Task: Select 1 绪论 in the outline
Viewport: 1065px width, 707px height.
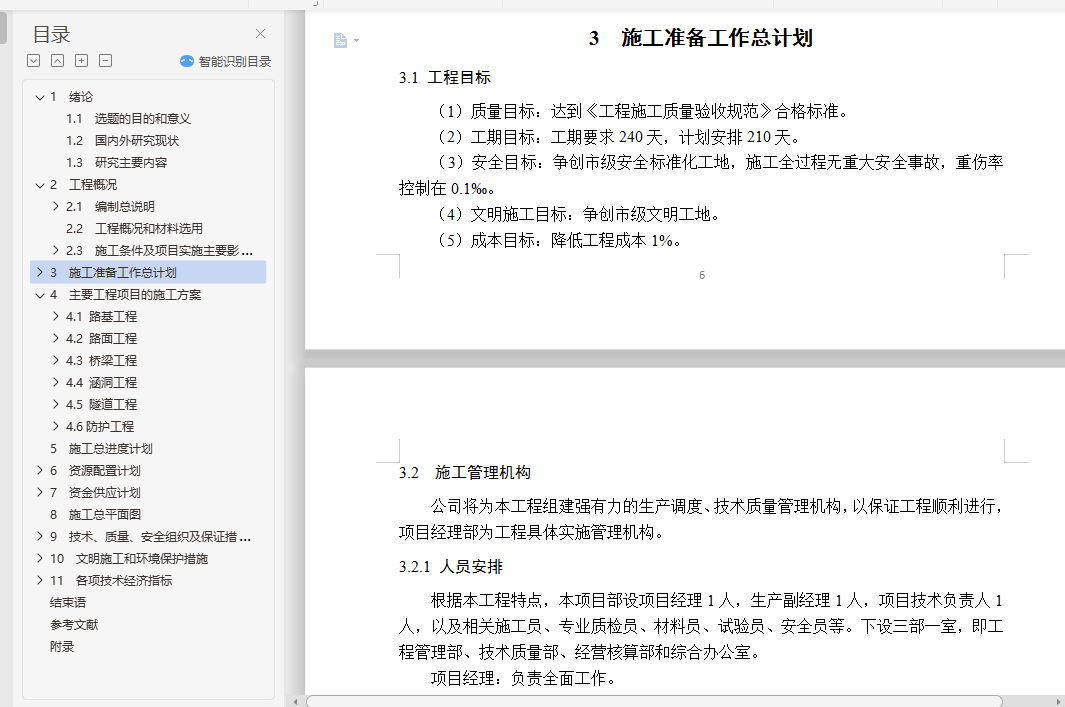Action: tap(71, 97)
